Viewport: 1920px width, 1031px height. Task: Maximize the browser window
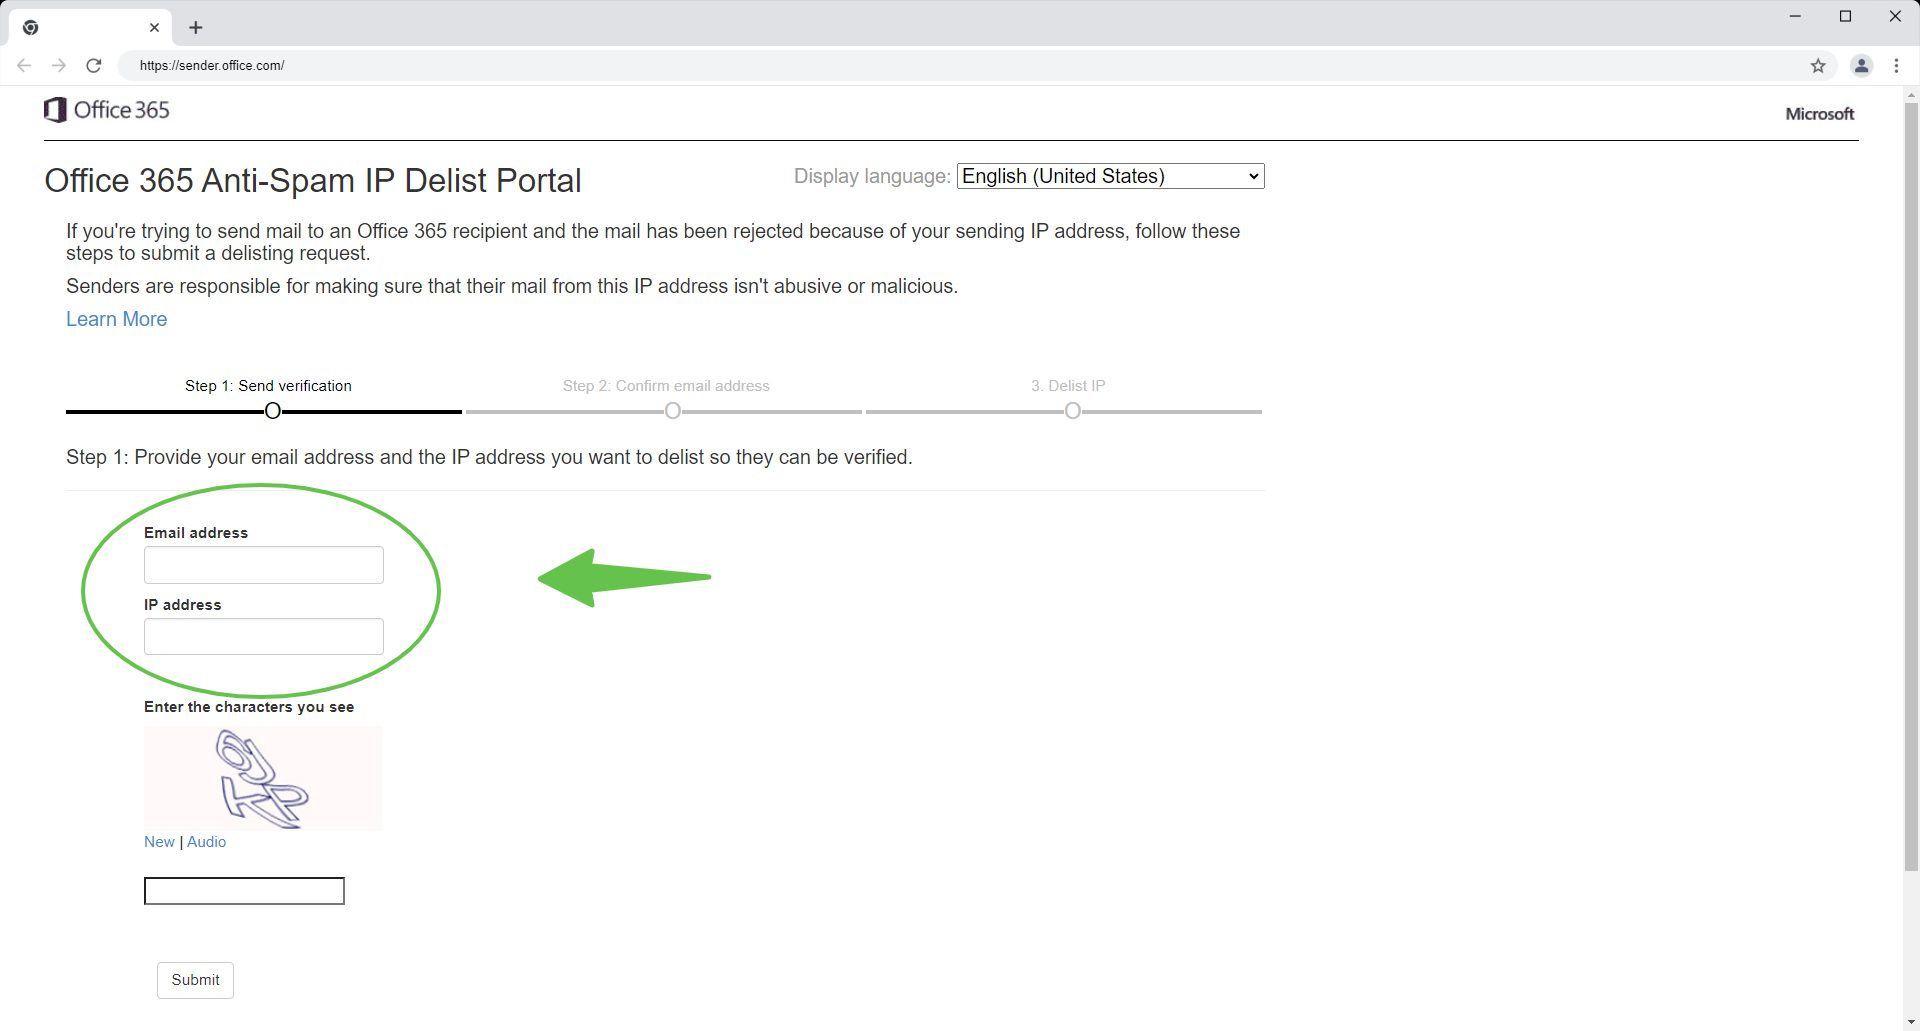1845,16
